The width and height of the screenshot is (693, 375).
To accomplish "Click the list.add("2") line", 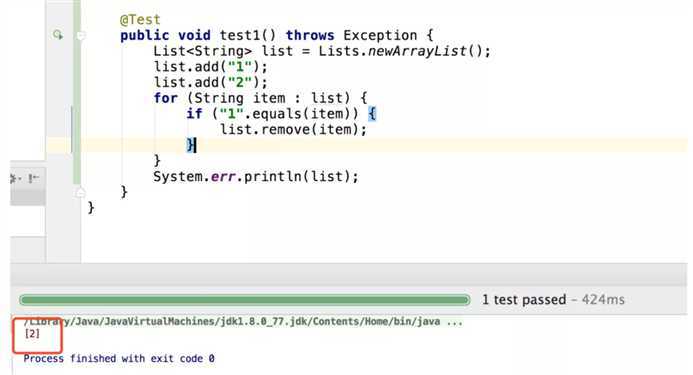I will click(x=210, y=83).
